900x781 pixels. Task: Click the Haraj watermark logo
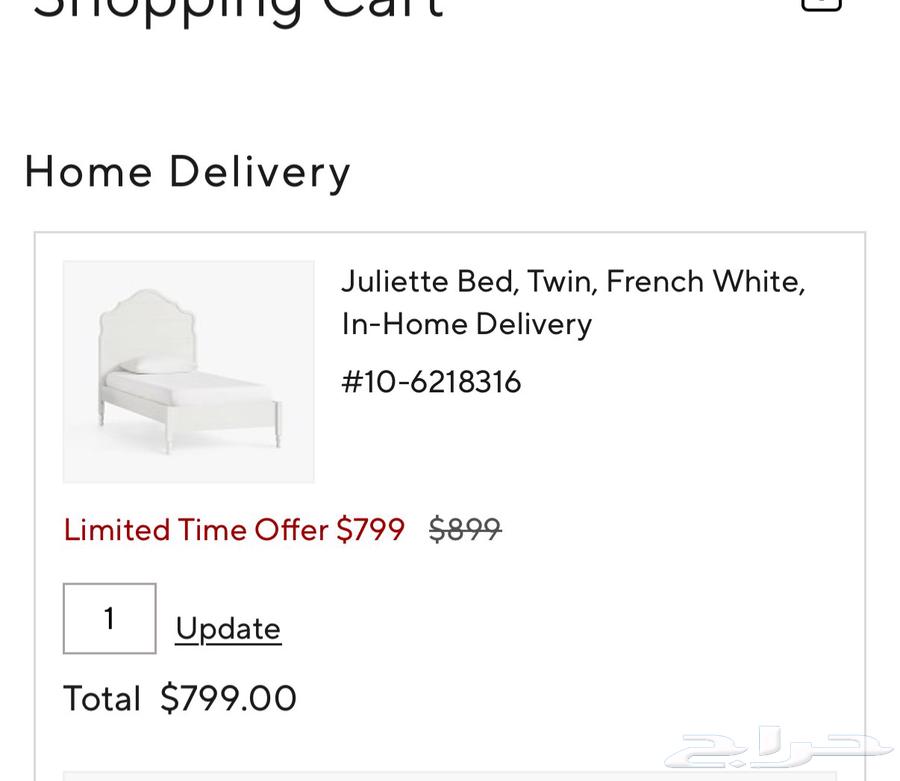coord(778,748)
